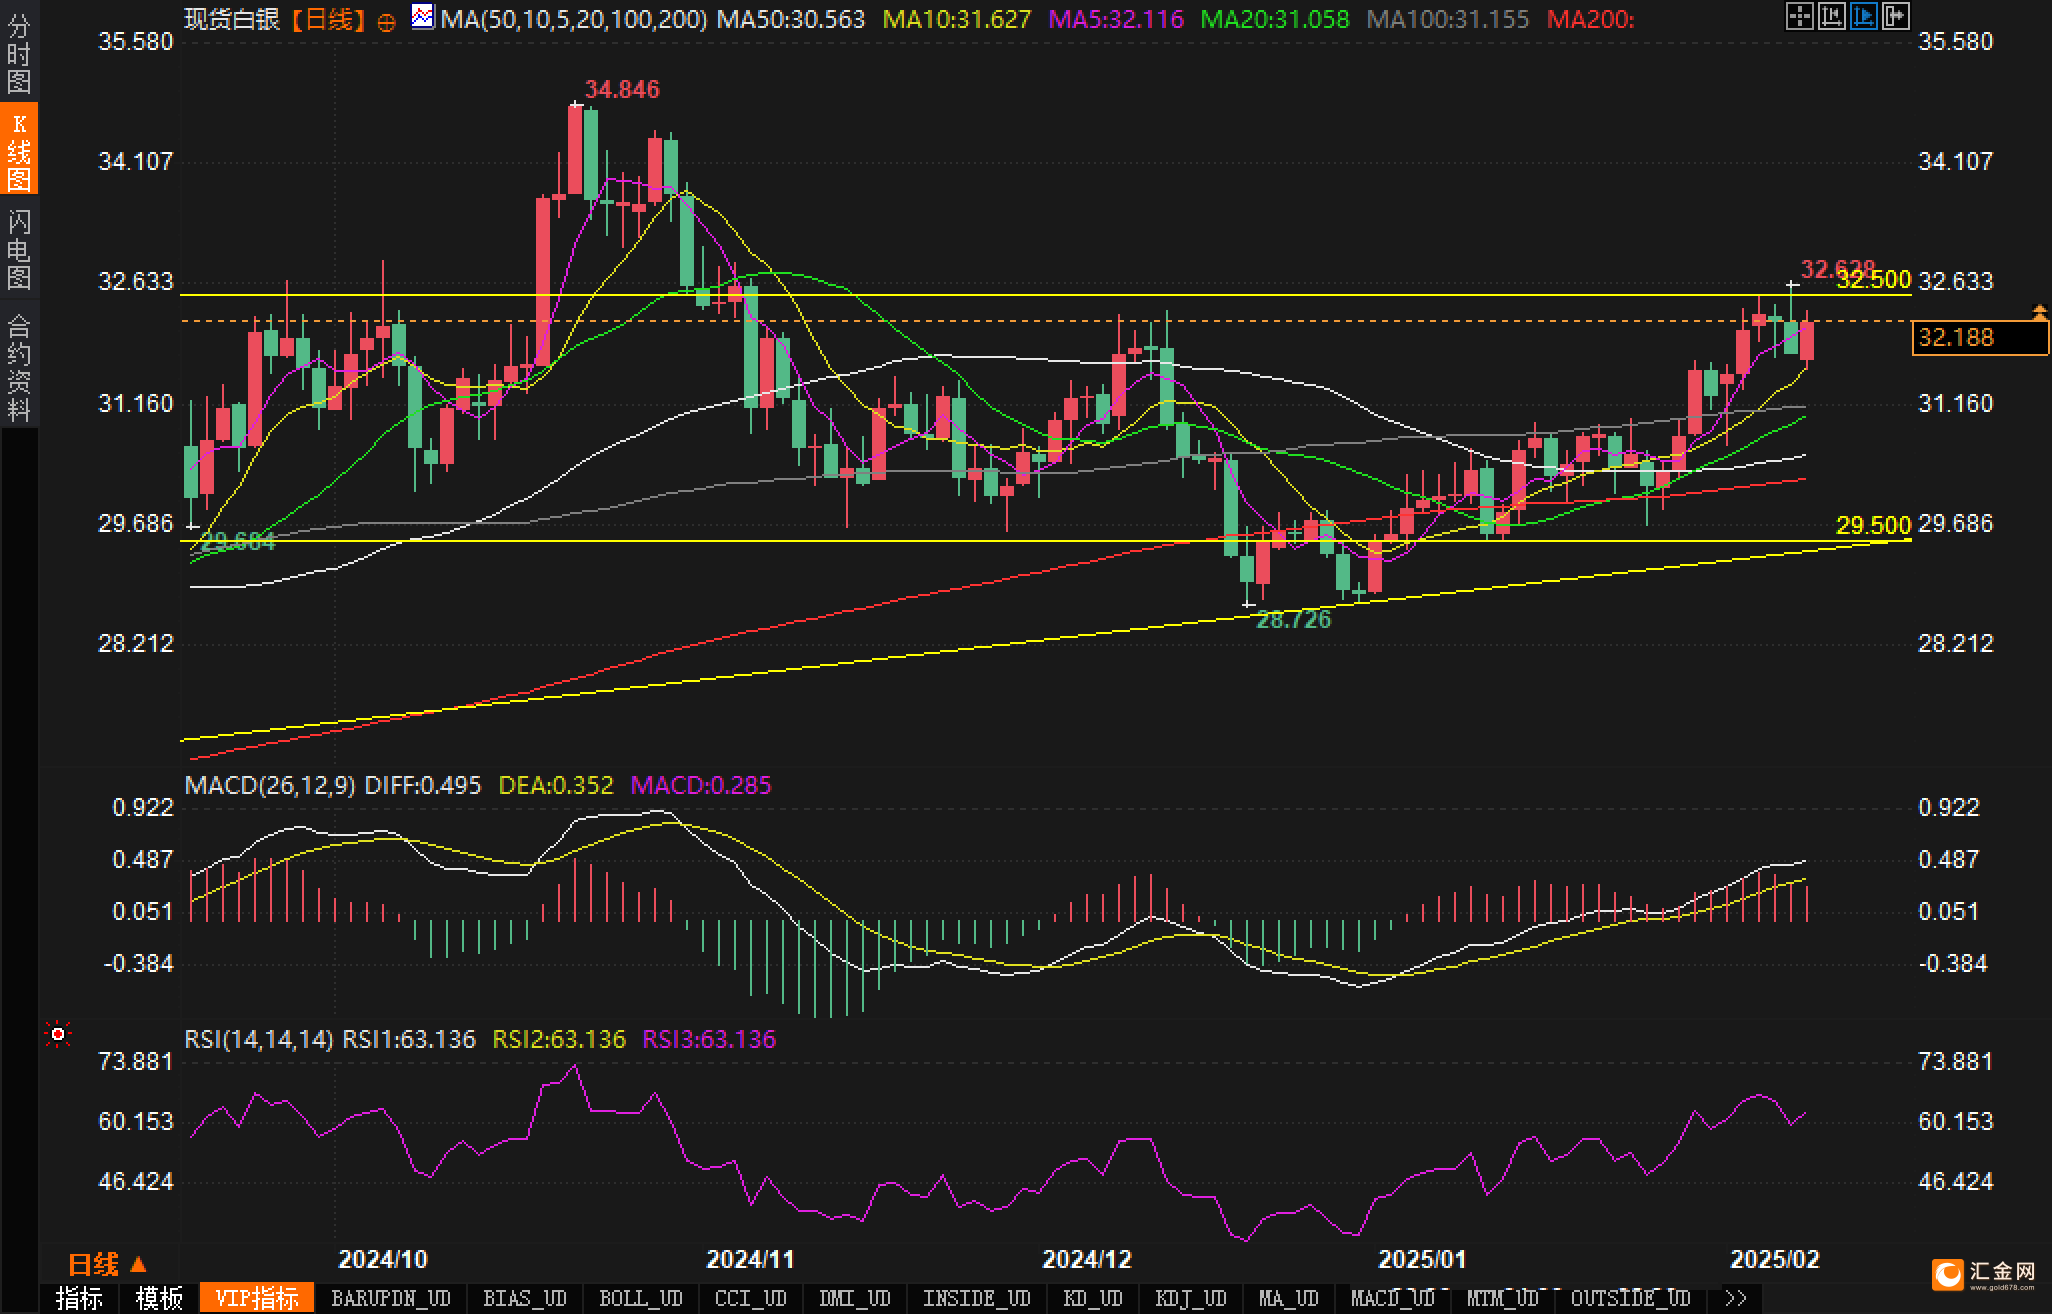Image resolution: width=2052 pixels, height=1314 pixels.
Task: Click the 2024/10 date marker on the time axis
Action: 383,1259
